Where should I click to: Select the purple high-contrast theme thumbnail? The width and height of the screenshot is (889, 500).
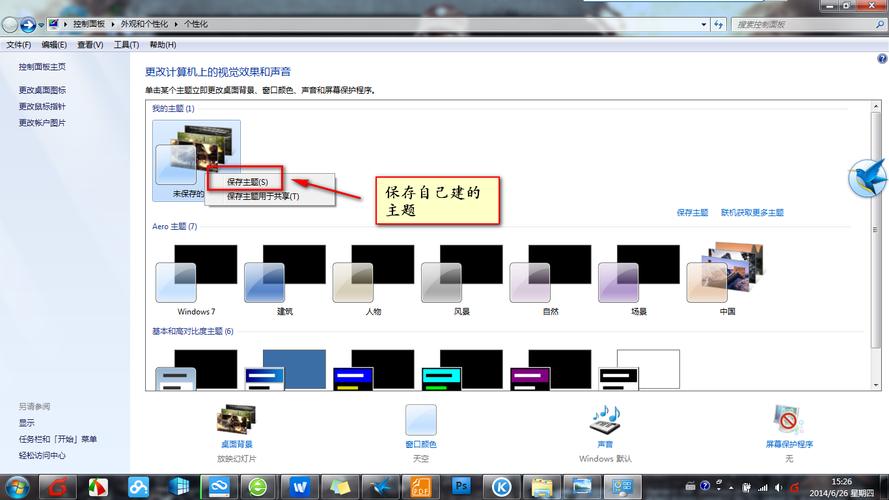[550, 369]
